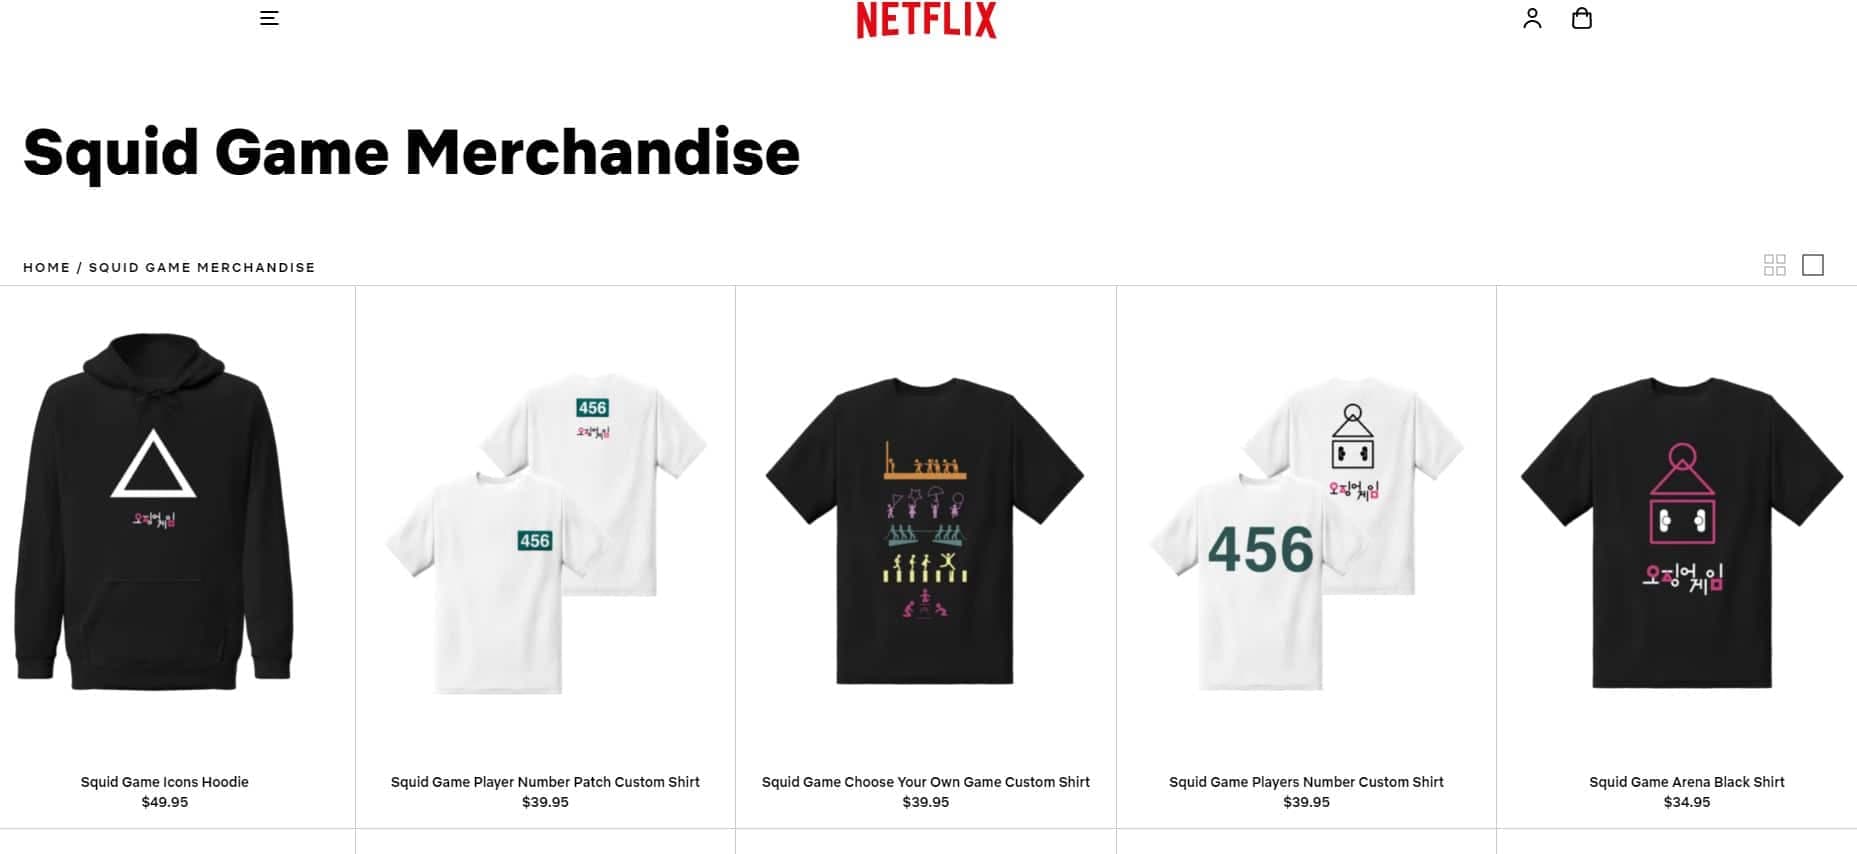Switch to single large item view

pyautogui.click(x=1813, y=265)
